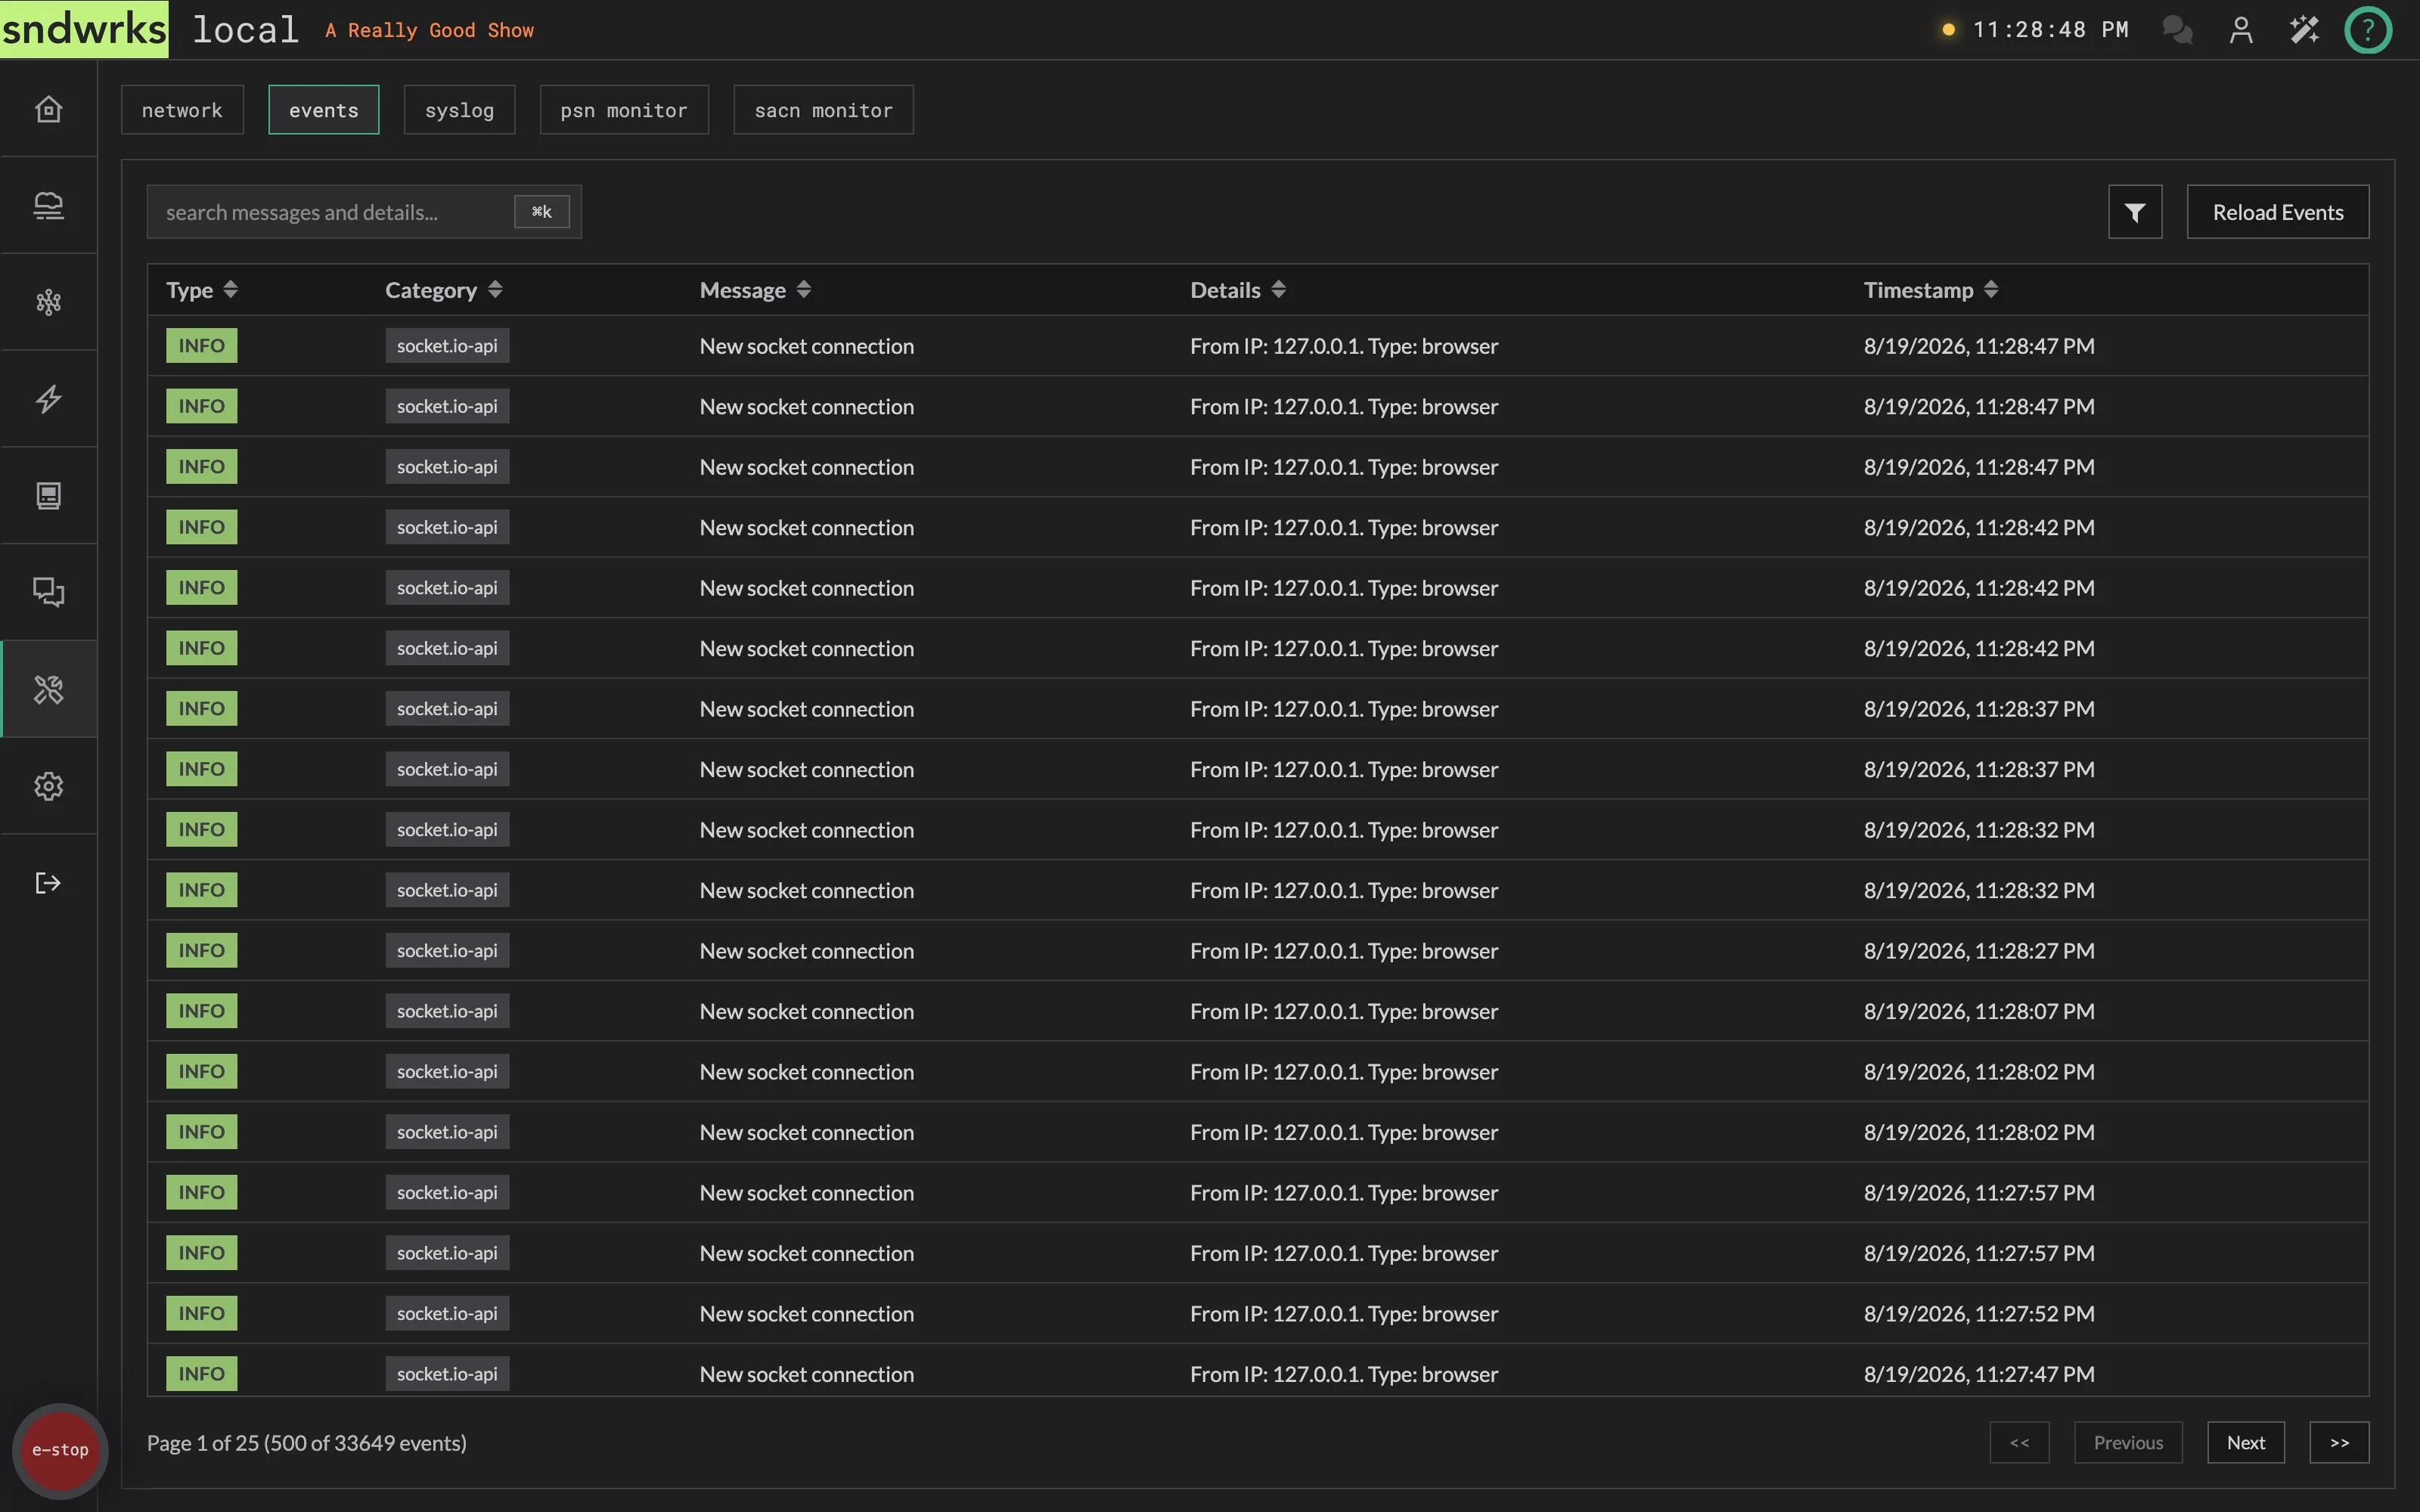The height and width of the screenshot is (1512, 2420).
Task: Click the Reload Events button
Action: point(2277,212)
